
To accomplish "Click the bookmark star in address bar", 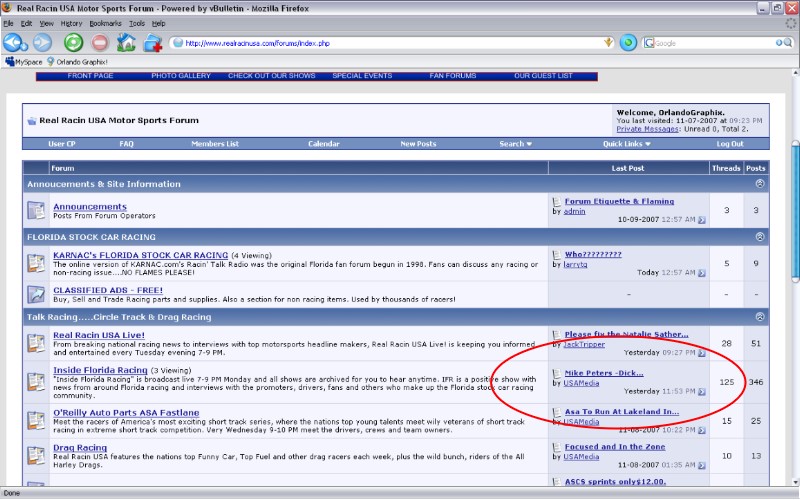I will tap(608, 43).
